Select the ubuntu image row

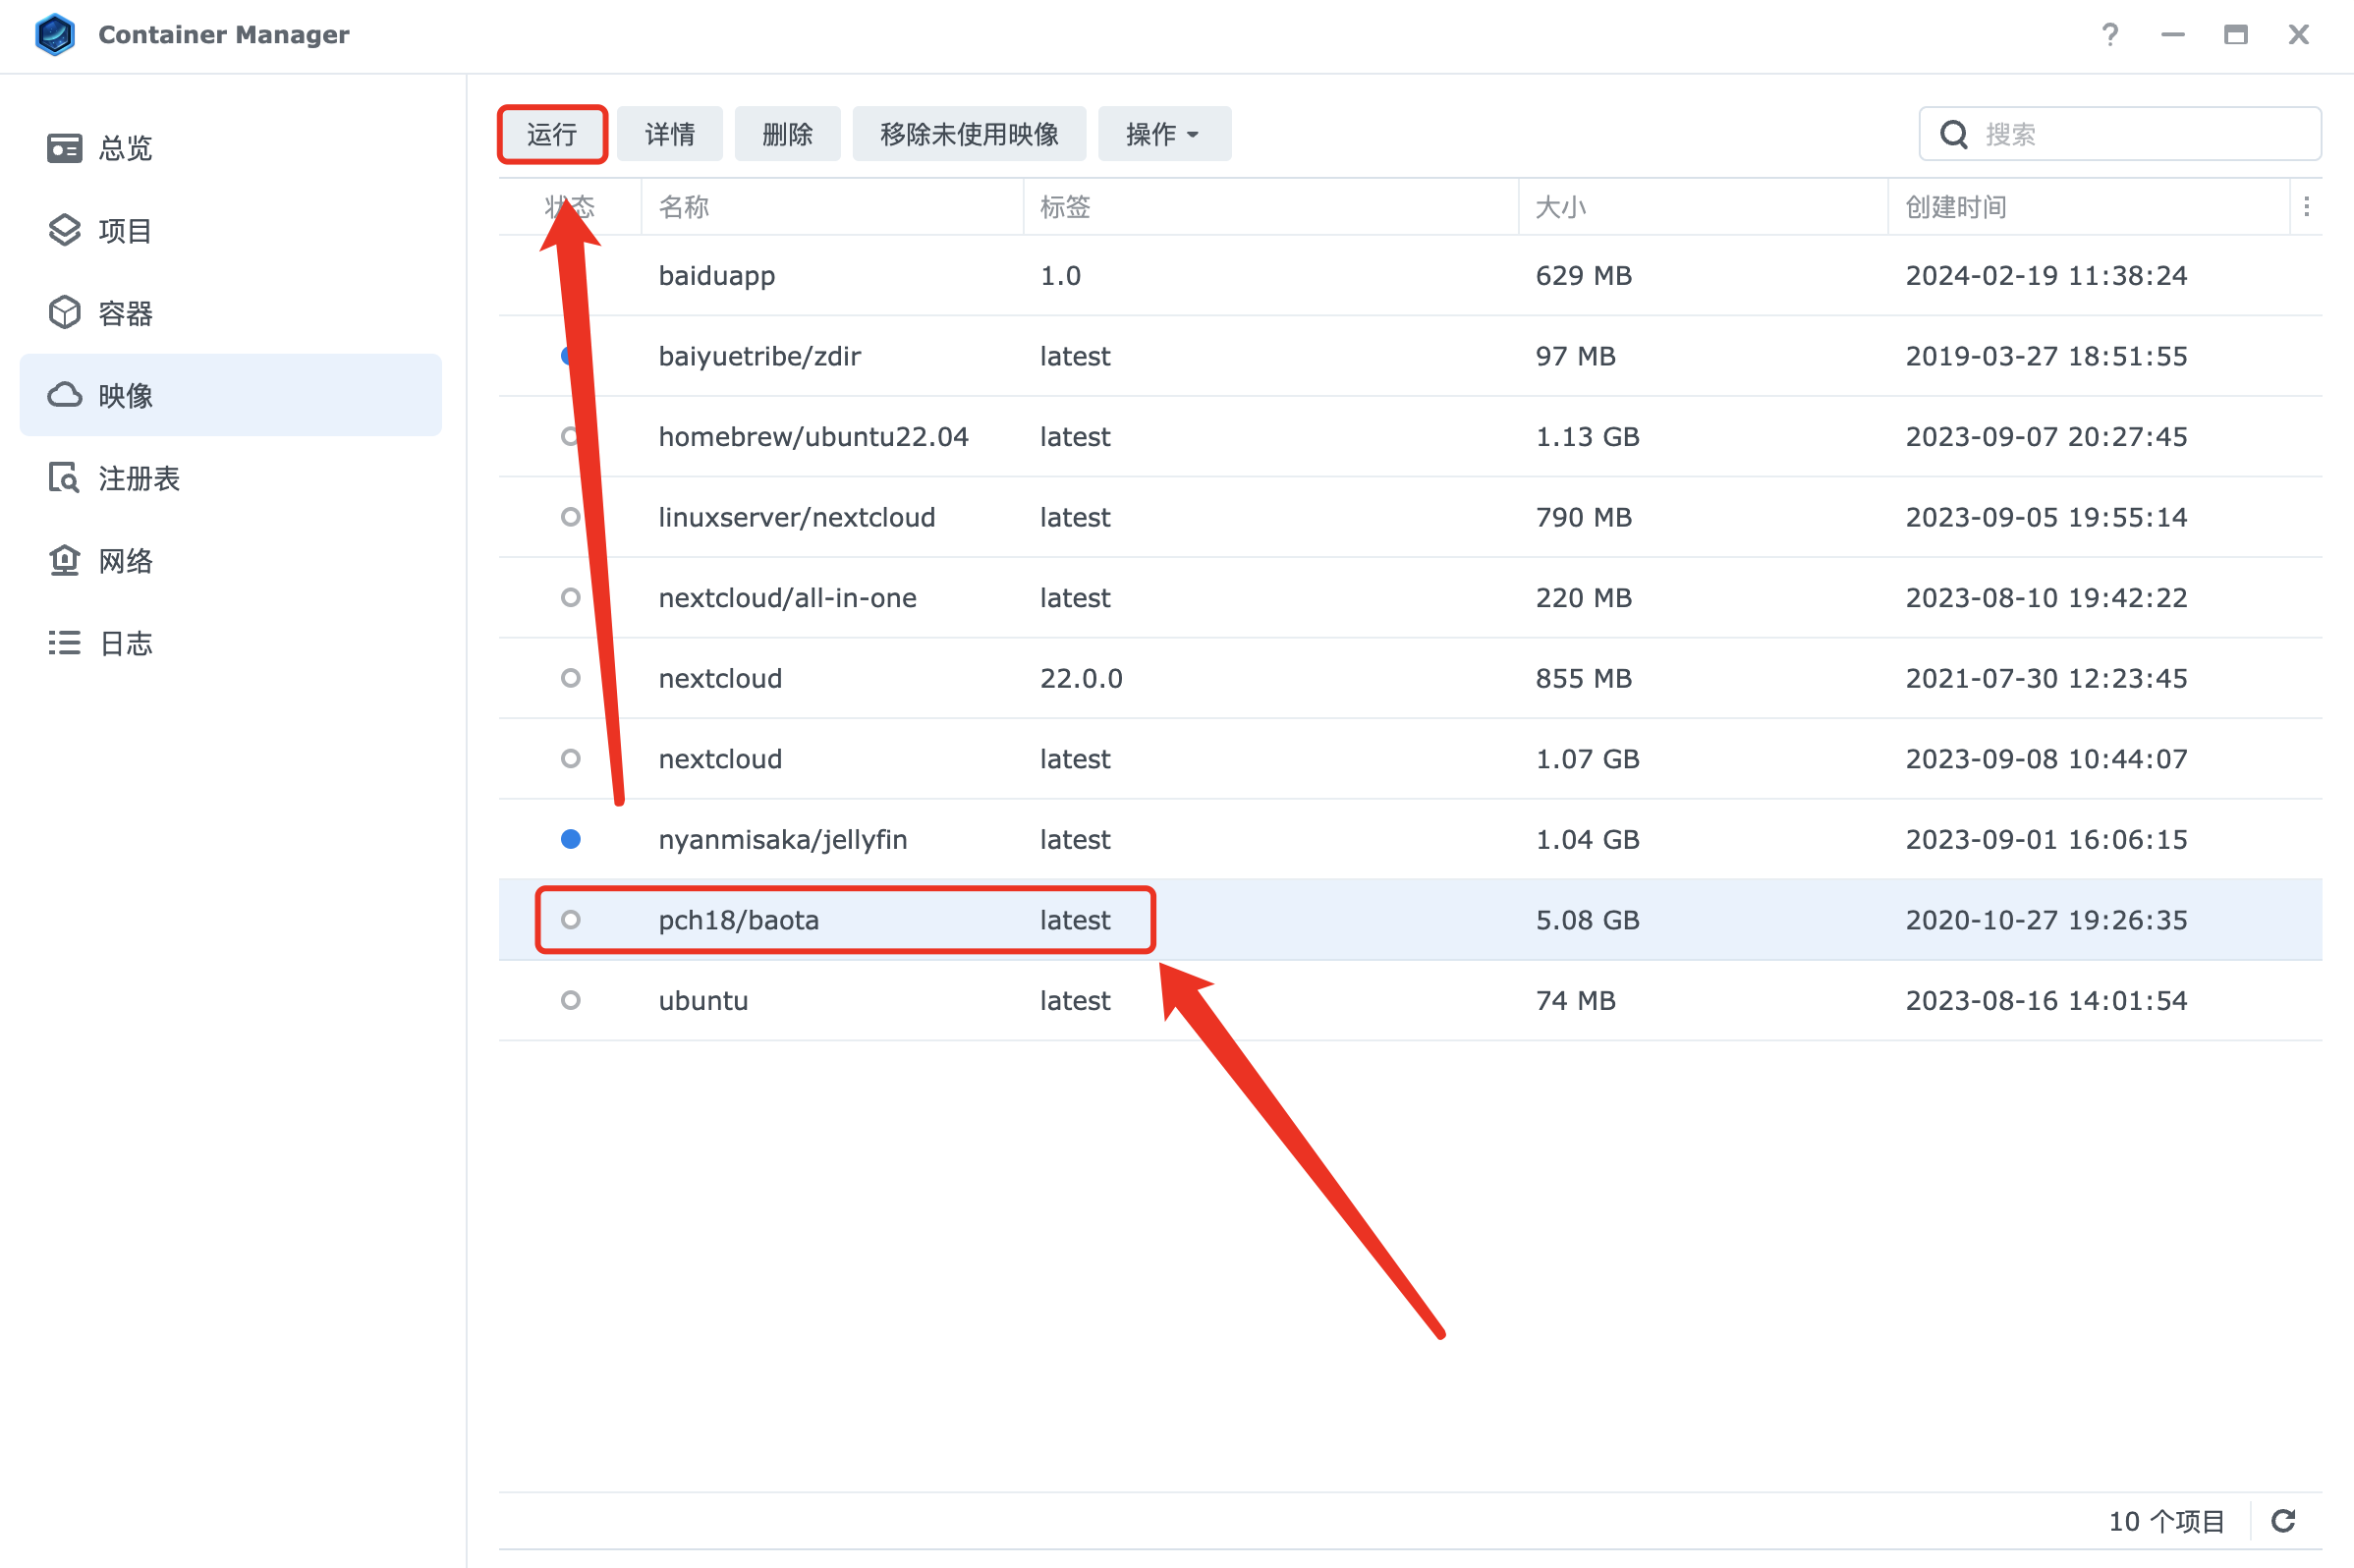(1410, 1000)
